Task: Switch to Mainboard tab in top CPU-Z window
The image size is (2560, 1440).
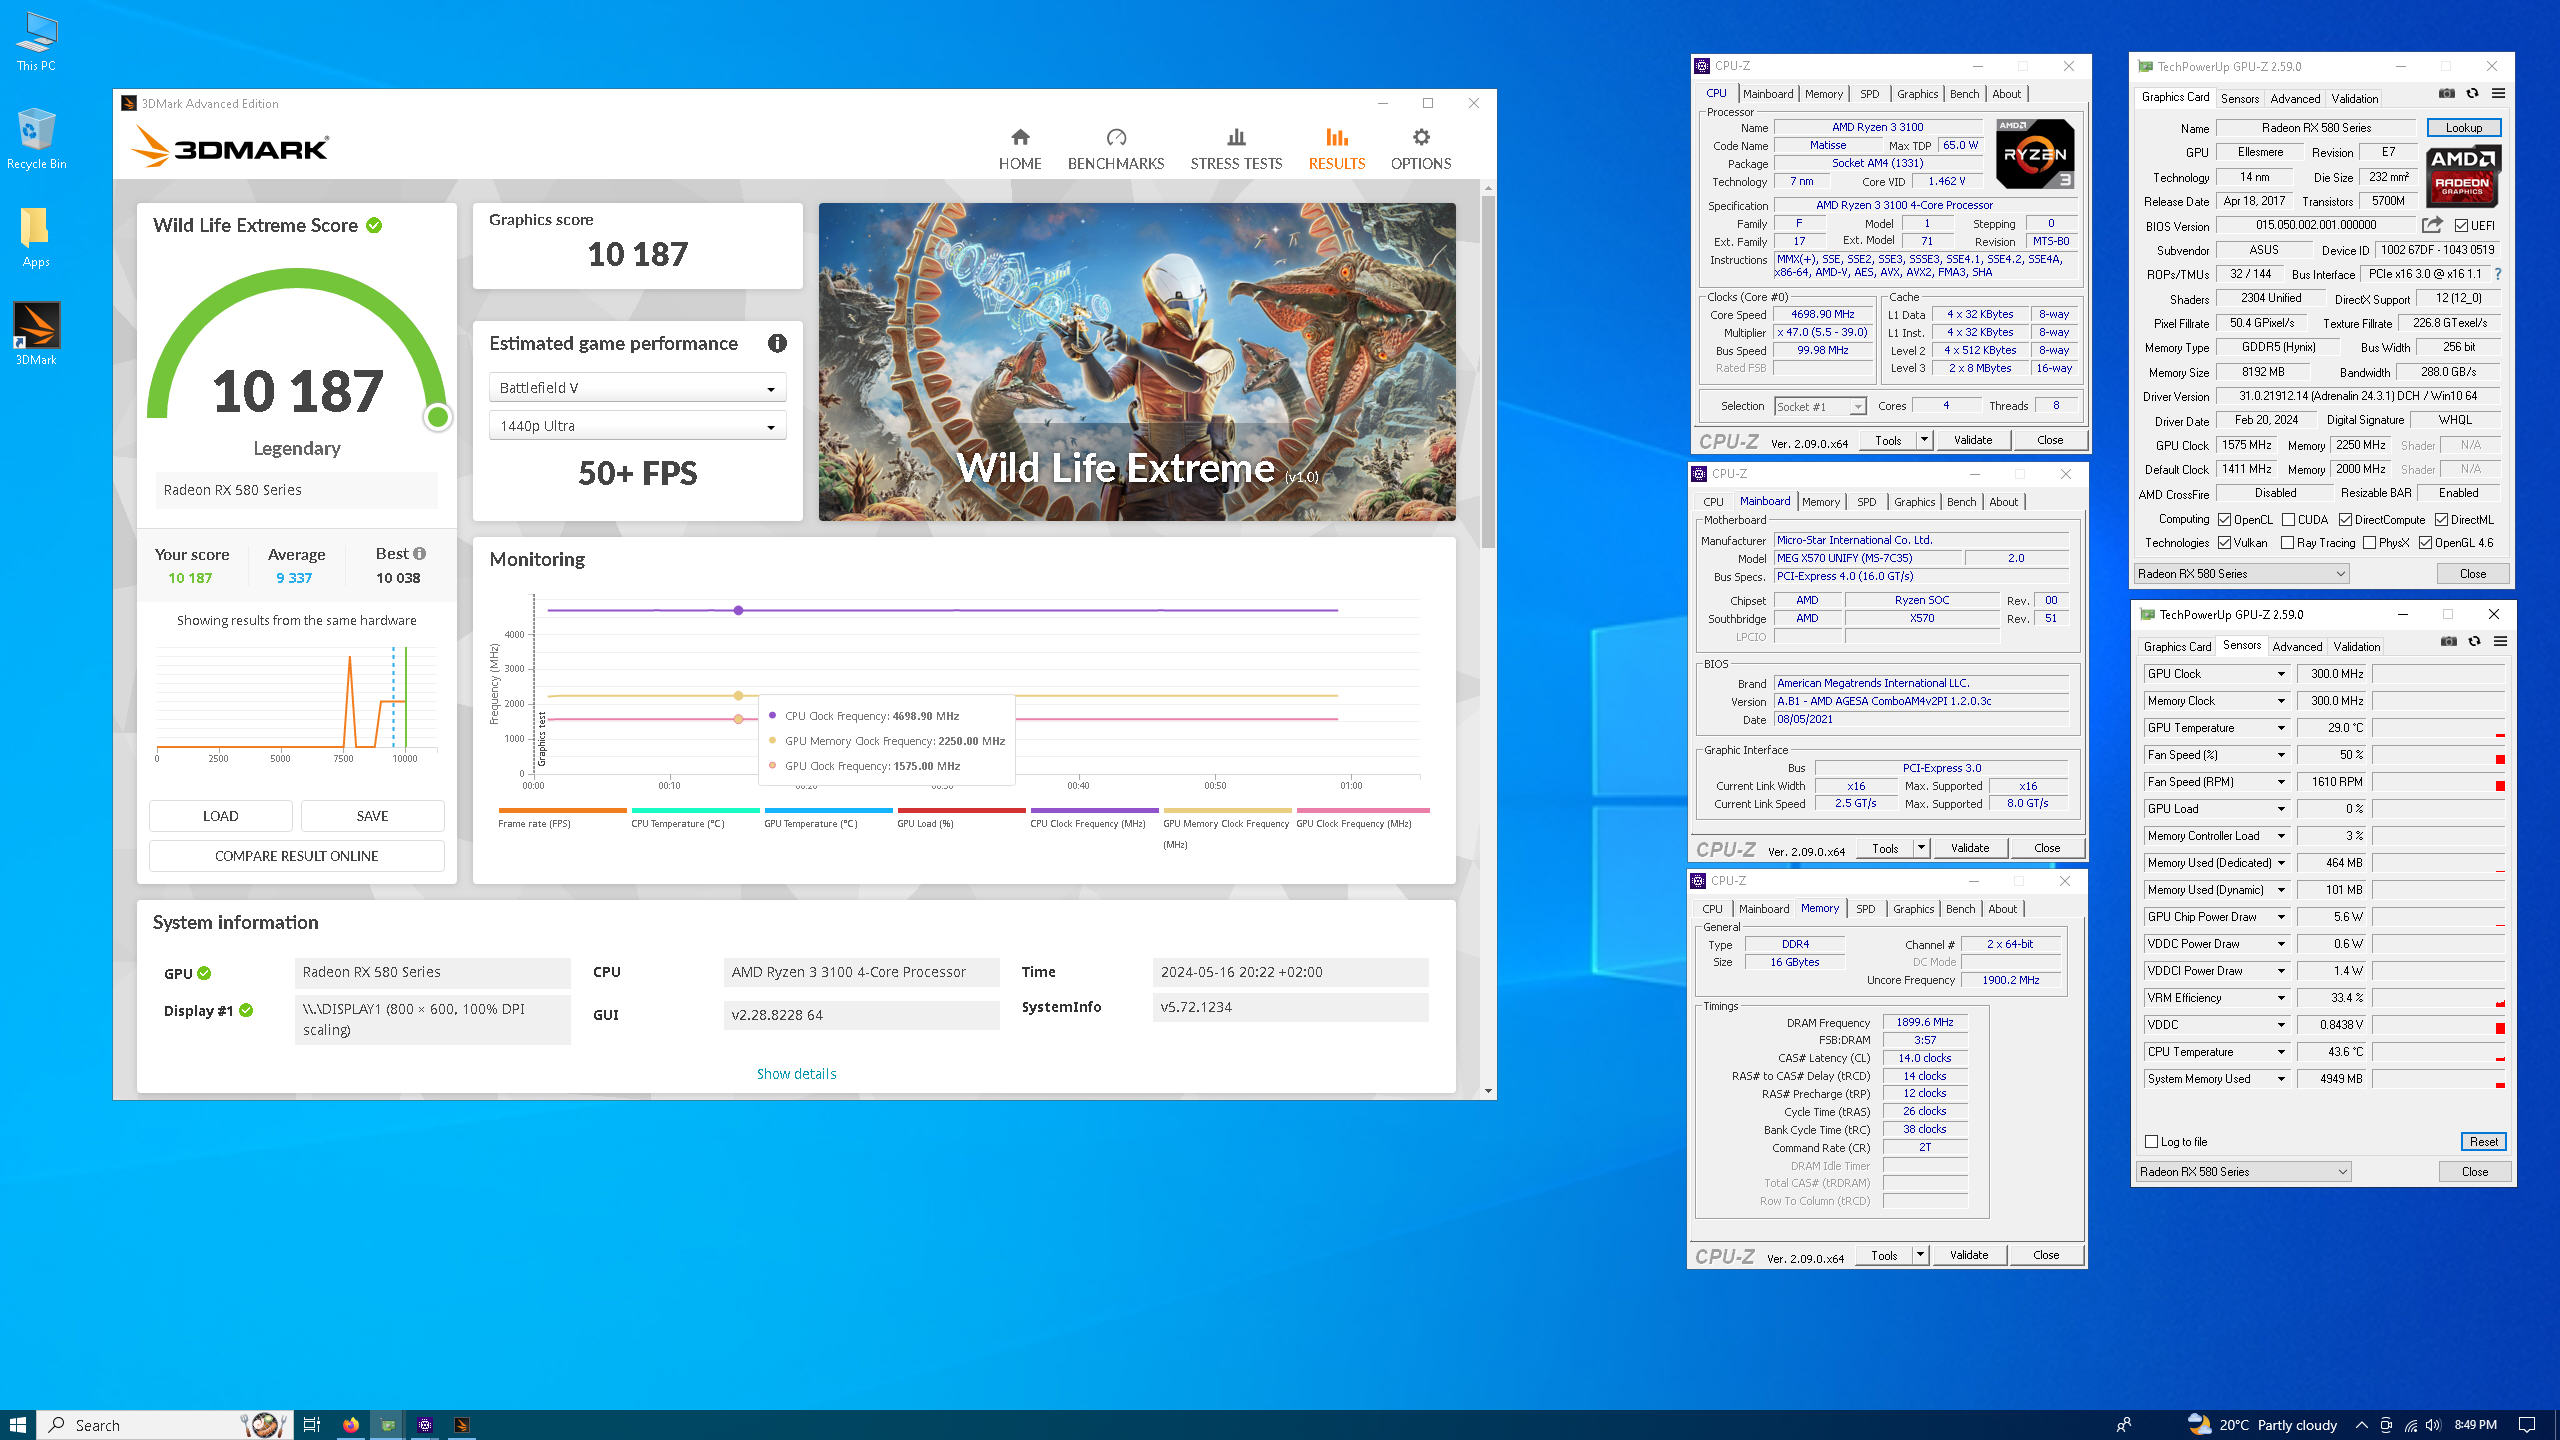Action: pos(1768,94)
